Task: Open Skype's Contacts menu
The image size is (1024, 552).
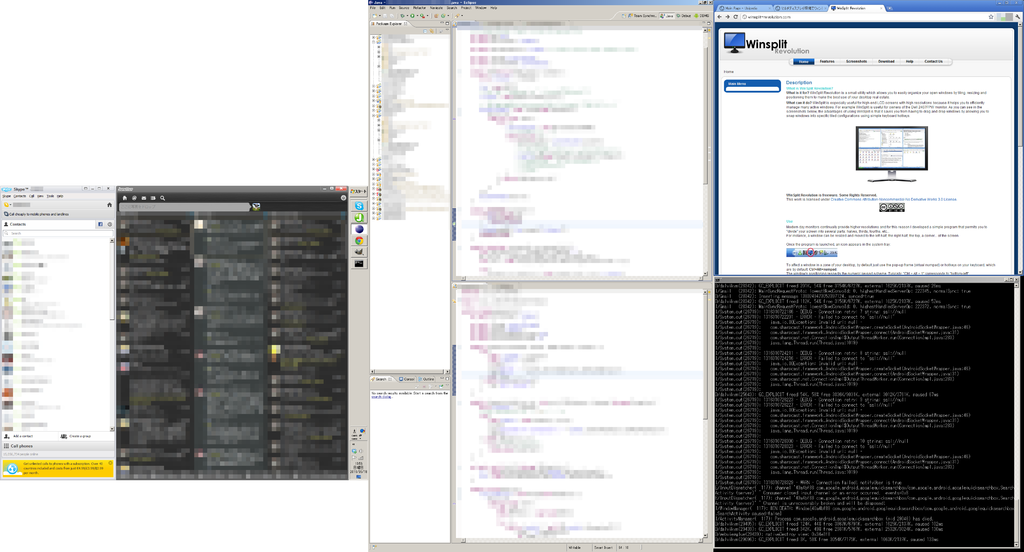Action: (20, 196)
